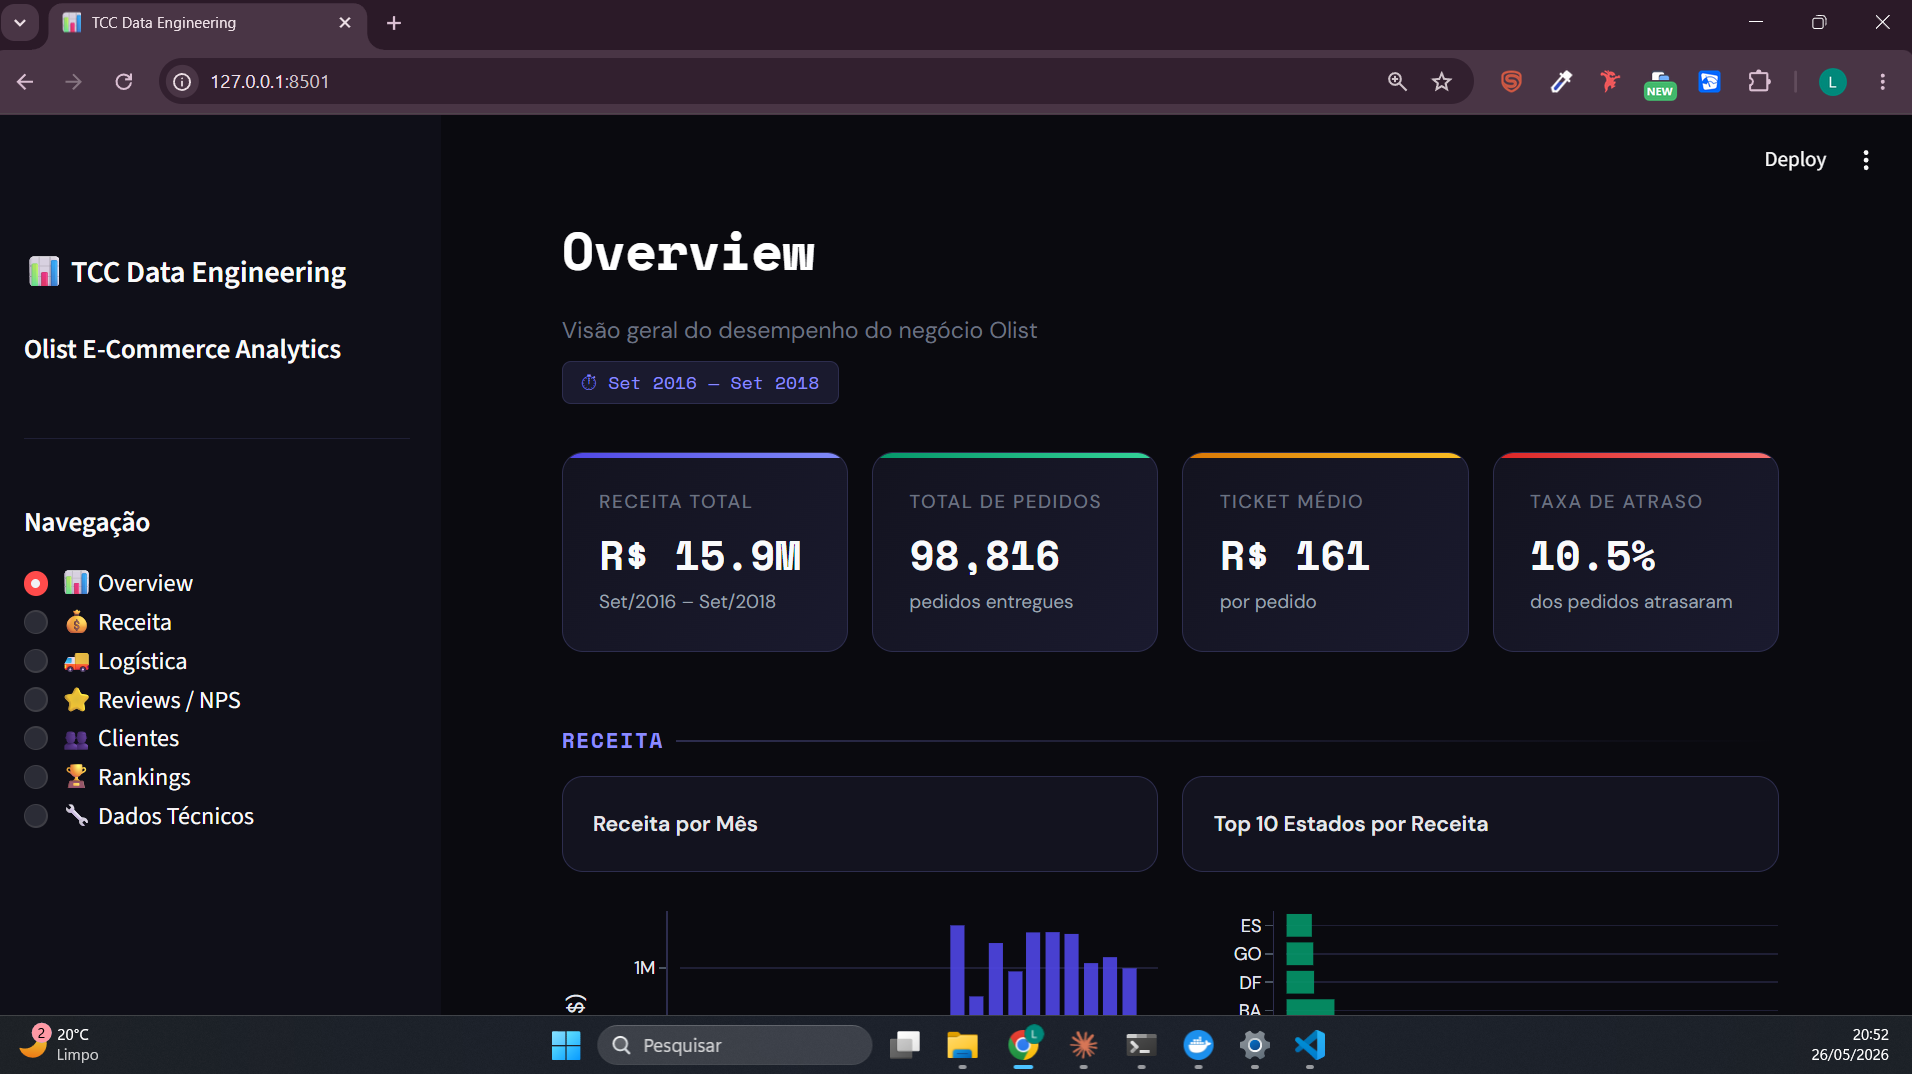1912x1074 pixels.
Task: Click the DF bar in states chart
Action: point(1300,982)
